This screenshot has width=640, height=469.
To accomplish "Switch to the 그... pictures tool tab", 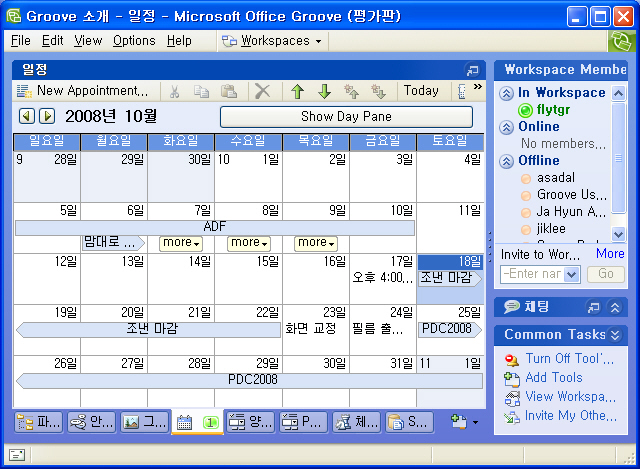I will click(x=145, y=422).
